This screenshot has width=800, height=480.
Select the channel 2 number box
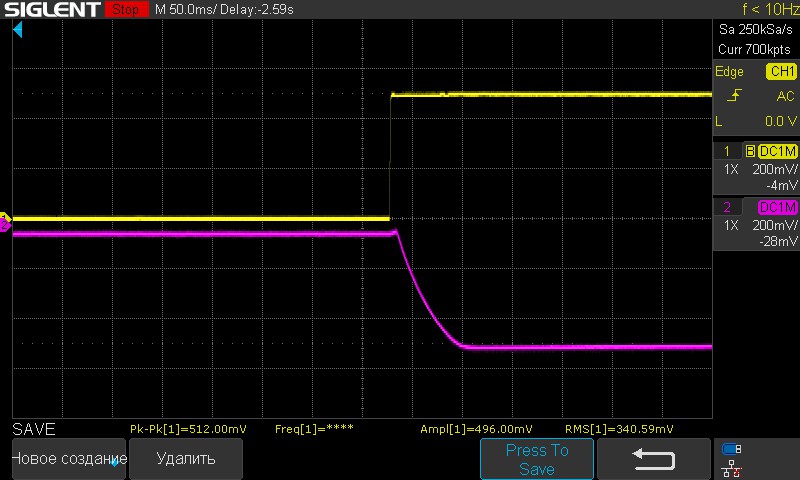pyautogui.click(x=727, y=207)
